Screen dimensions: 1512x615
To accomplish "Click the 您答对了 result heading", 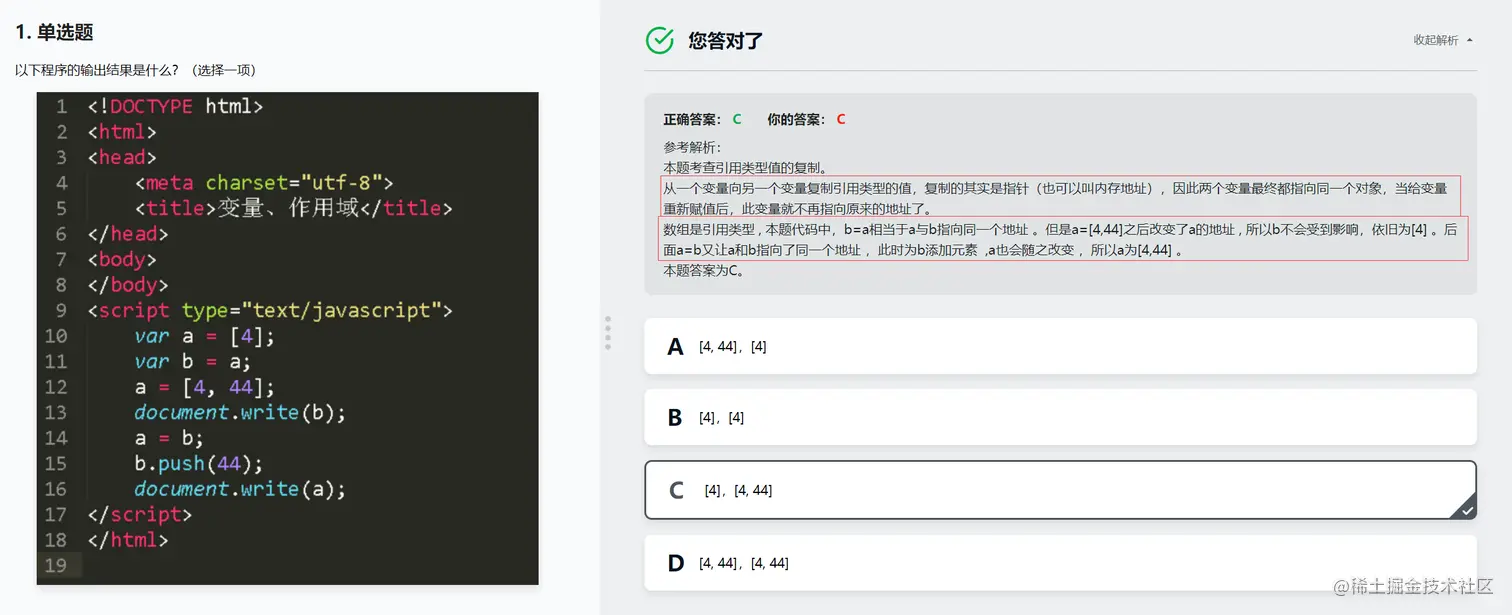I will [726, 41].
